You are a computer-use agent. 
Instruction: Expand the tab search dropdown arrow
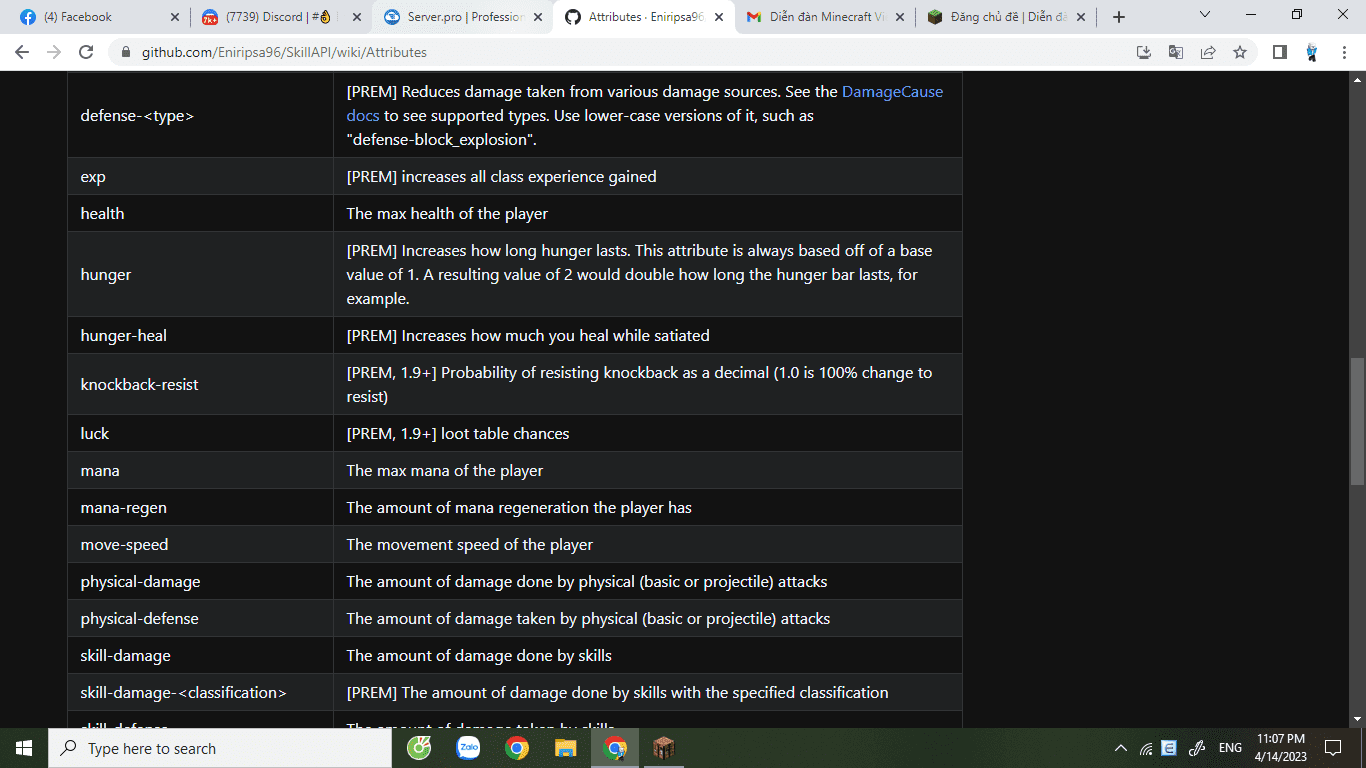1204,16
